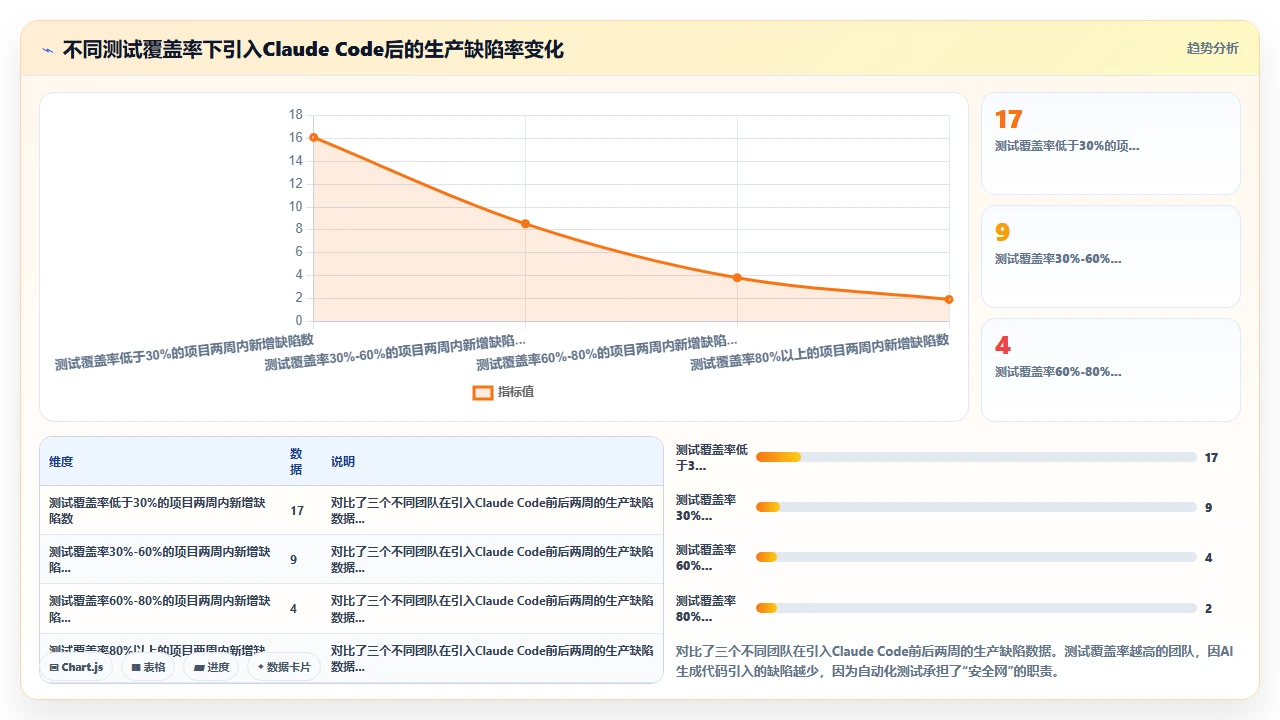Screen dimensions: 1280x720
Task: Click the 进度 tag chip
Action: point(211,667)
